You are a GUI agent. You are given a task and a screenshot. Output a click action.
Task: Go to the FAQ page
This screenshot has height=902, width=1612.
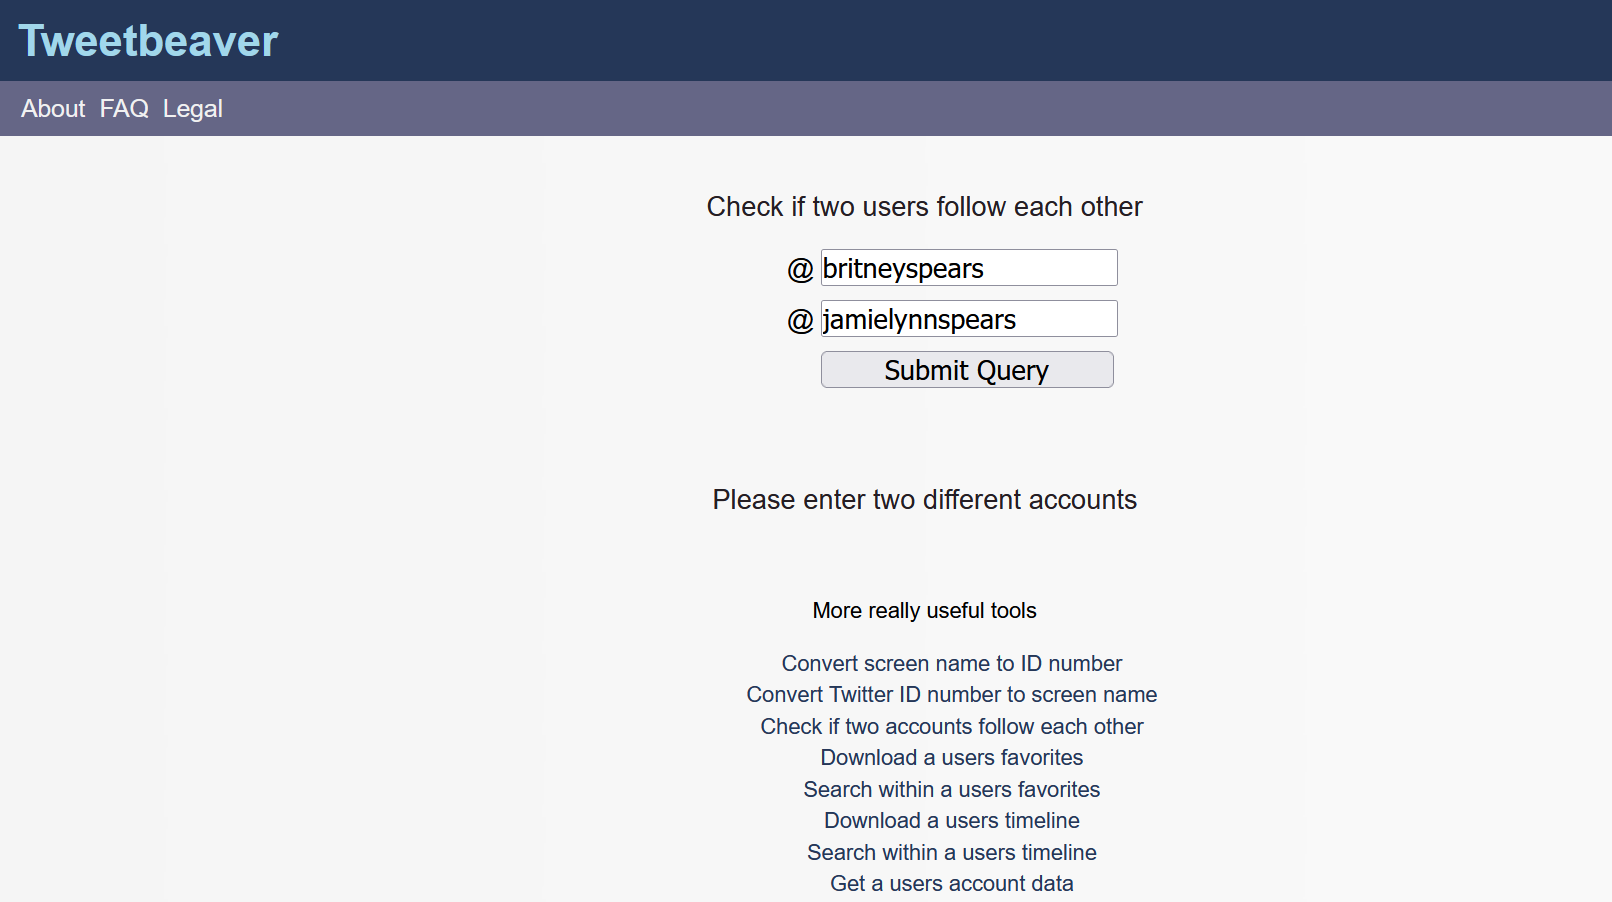(x=124, y=109)
